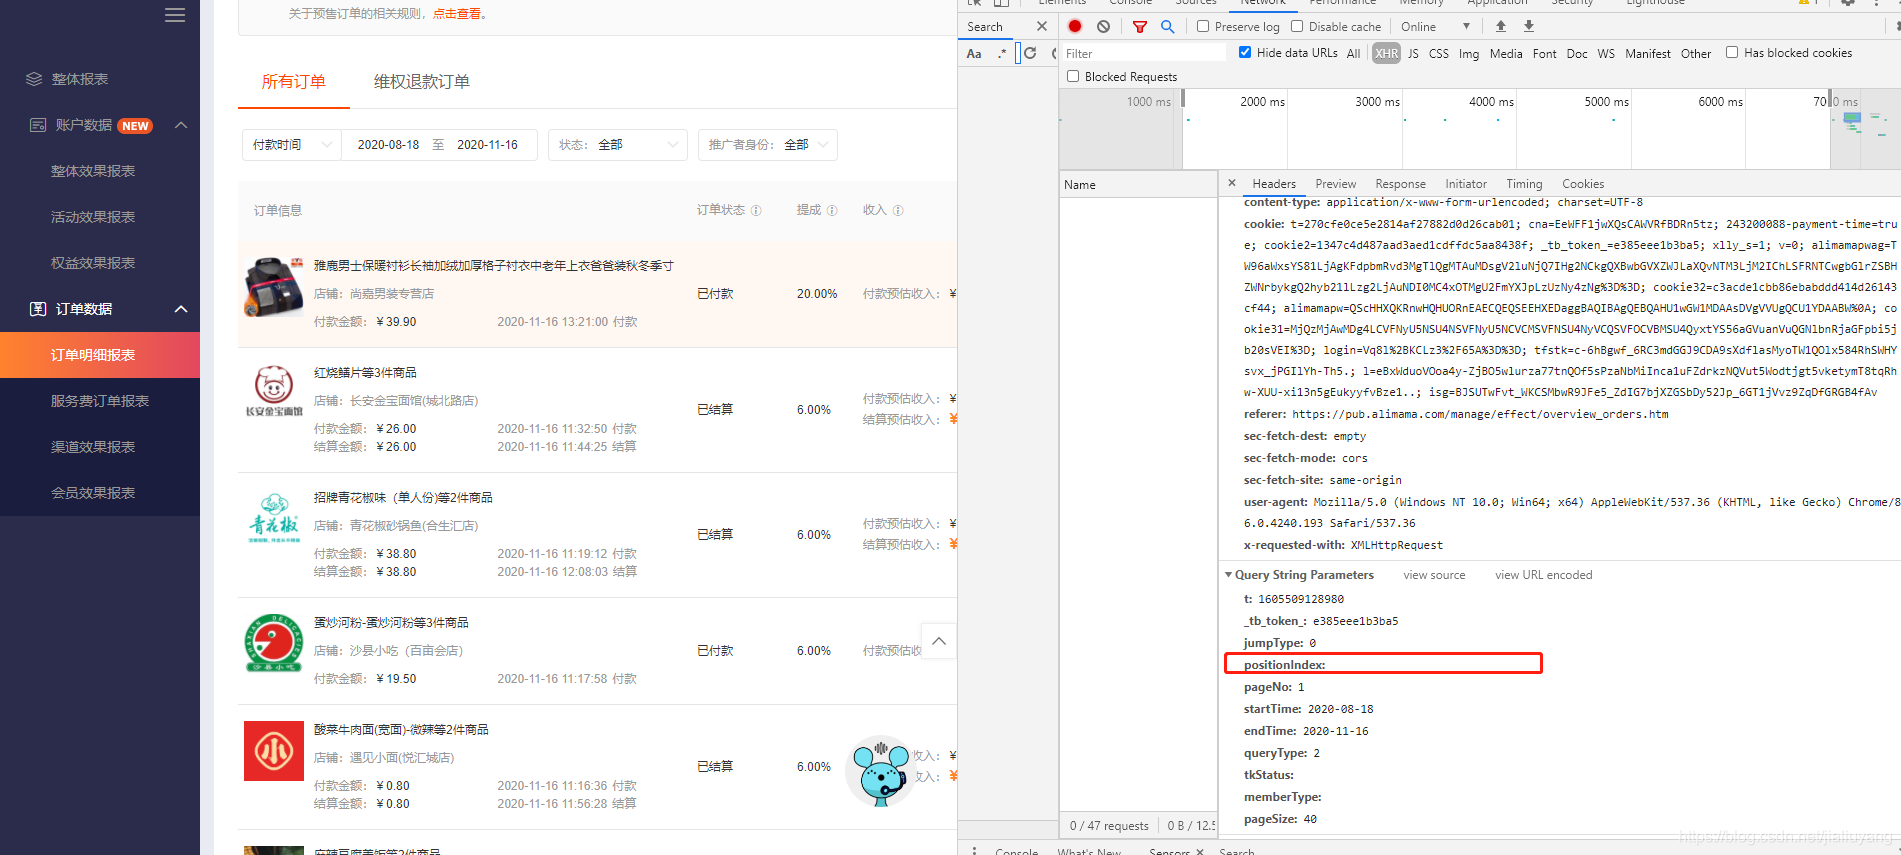
Task: Collapse the 账户数据 sidebar section
Action: tap(181, 125)
